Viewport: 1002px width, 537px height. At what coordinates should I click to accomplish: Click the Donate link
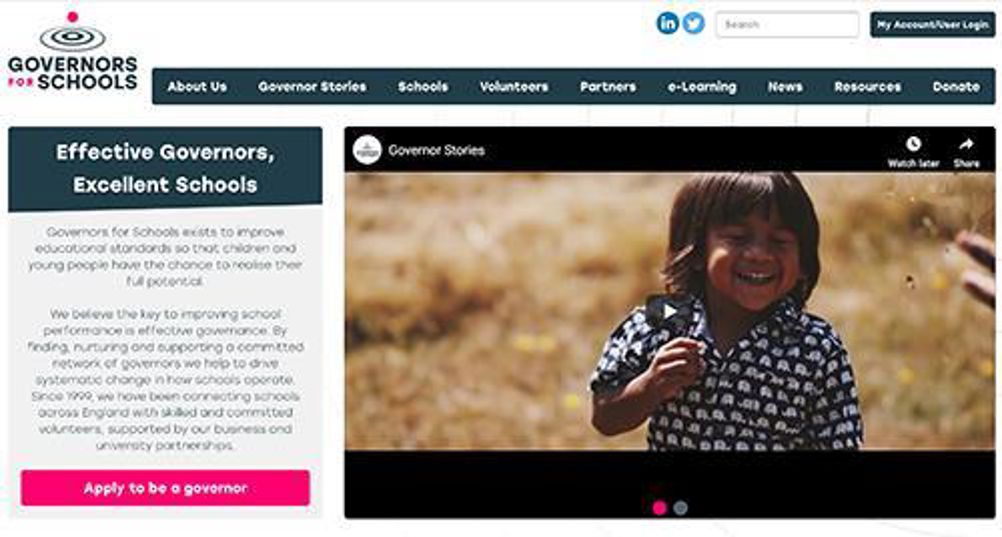point(956,86)
